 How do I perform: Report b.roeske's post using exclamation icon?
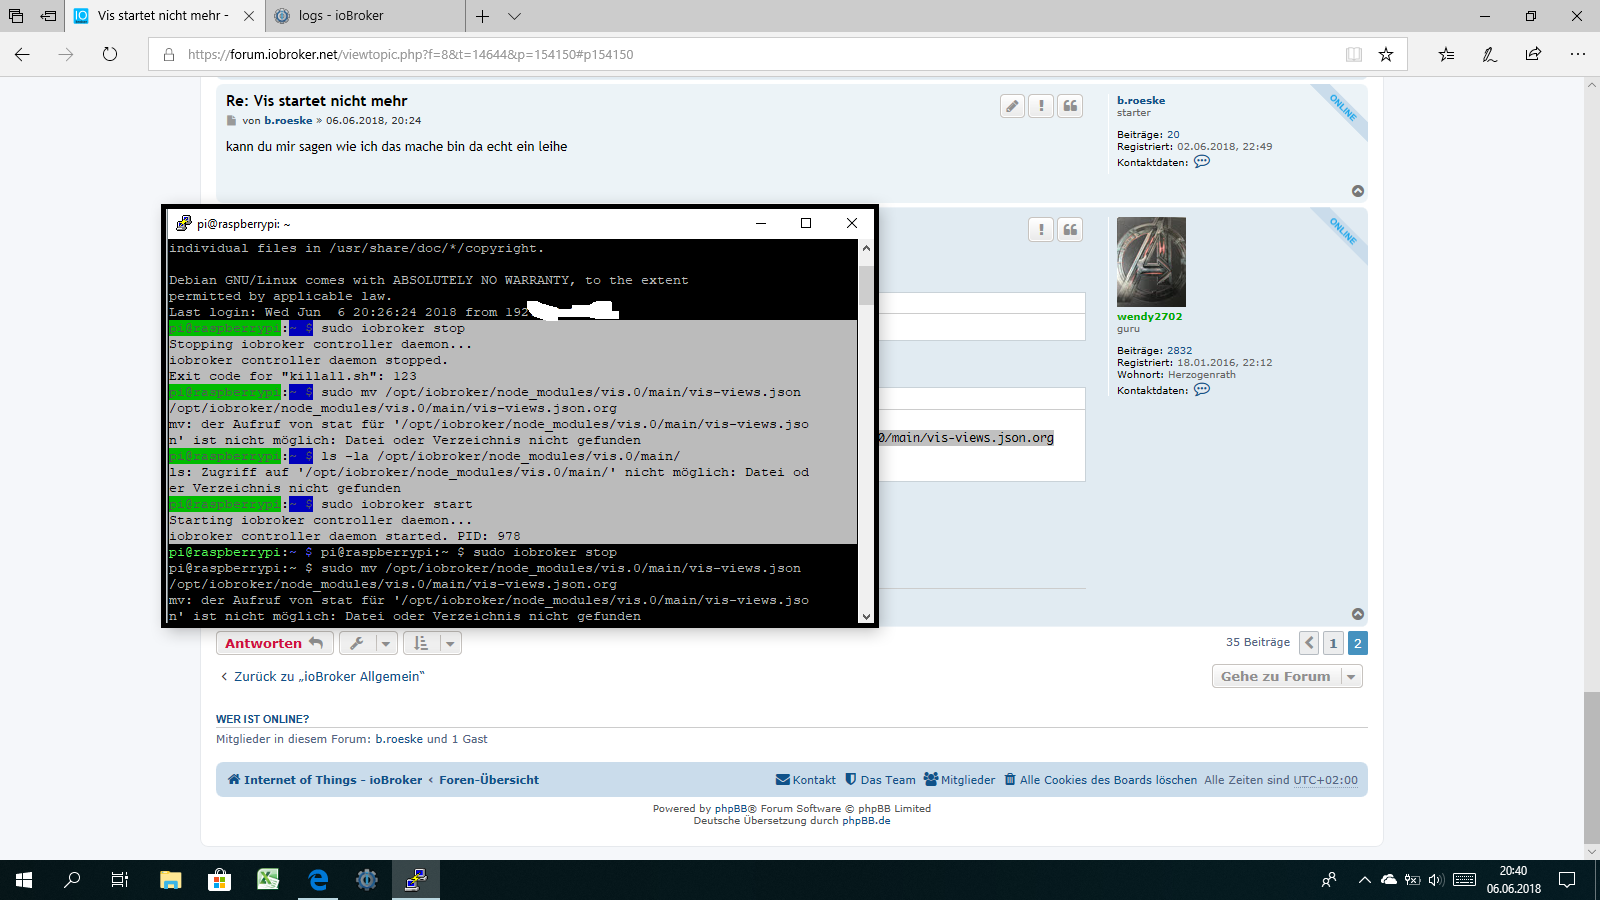[x=1041, y=106]
